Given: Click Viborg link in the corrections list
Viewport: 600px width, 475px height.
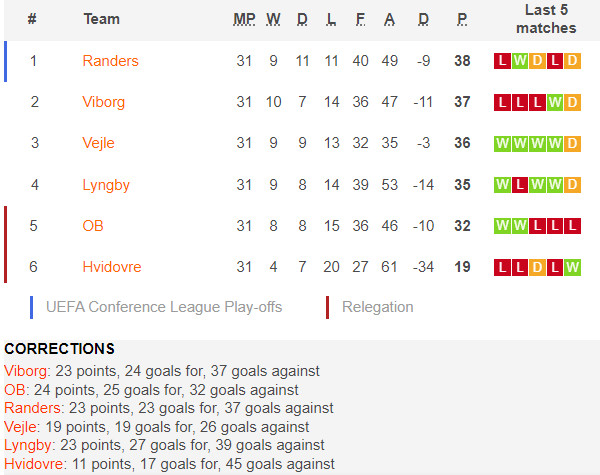Looking at the screenshot, I should click(26, 371).
